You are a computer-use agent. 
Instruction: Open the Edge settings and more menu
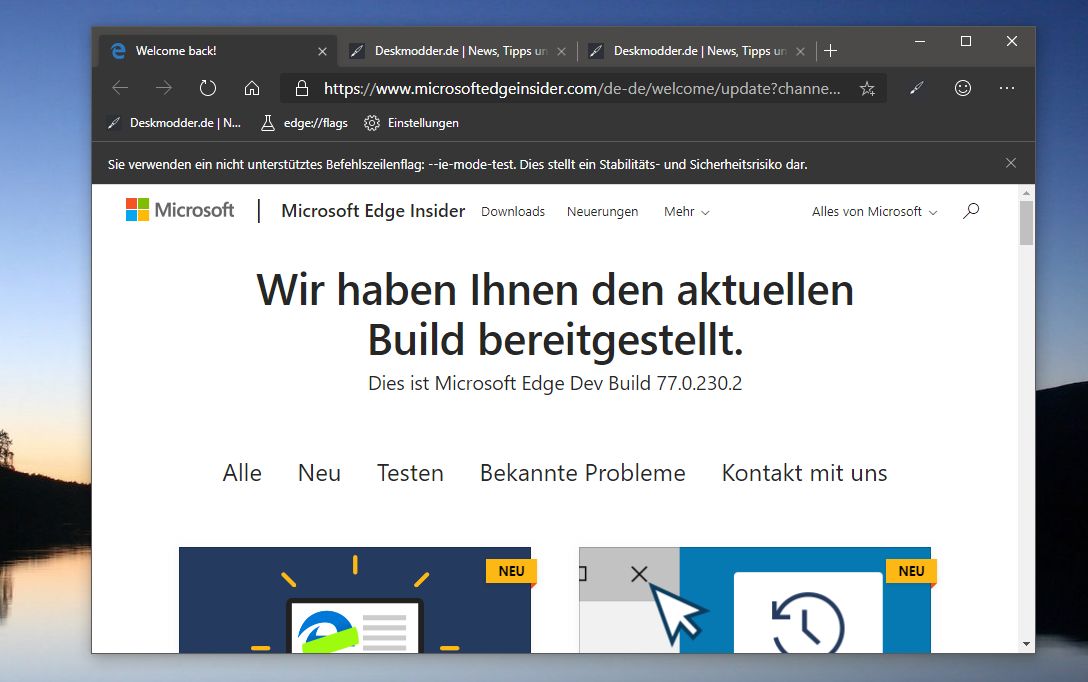(x=1007, y=88)
